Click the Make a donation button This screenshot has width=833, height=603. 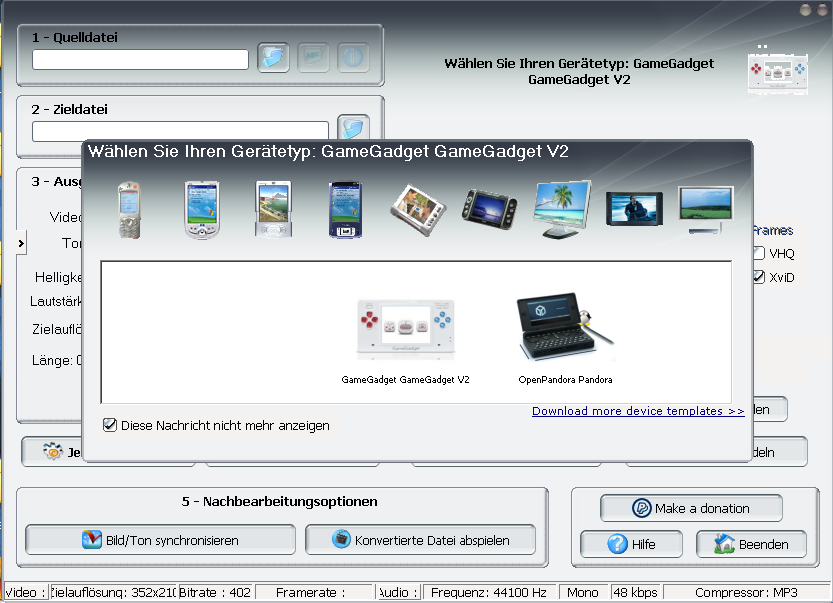tap(691, 508)
